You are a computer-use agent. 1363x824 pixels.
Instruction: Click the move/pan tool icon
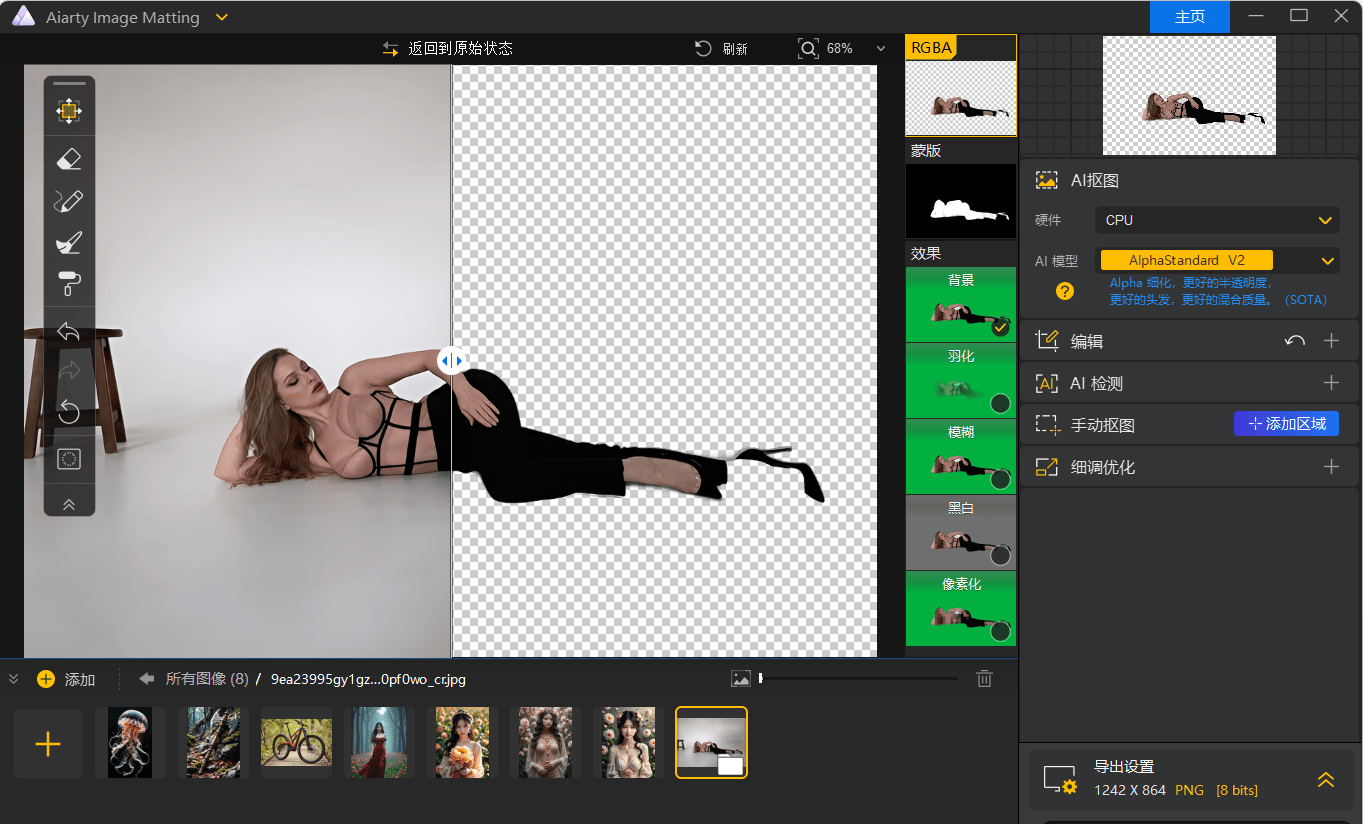69,111
